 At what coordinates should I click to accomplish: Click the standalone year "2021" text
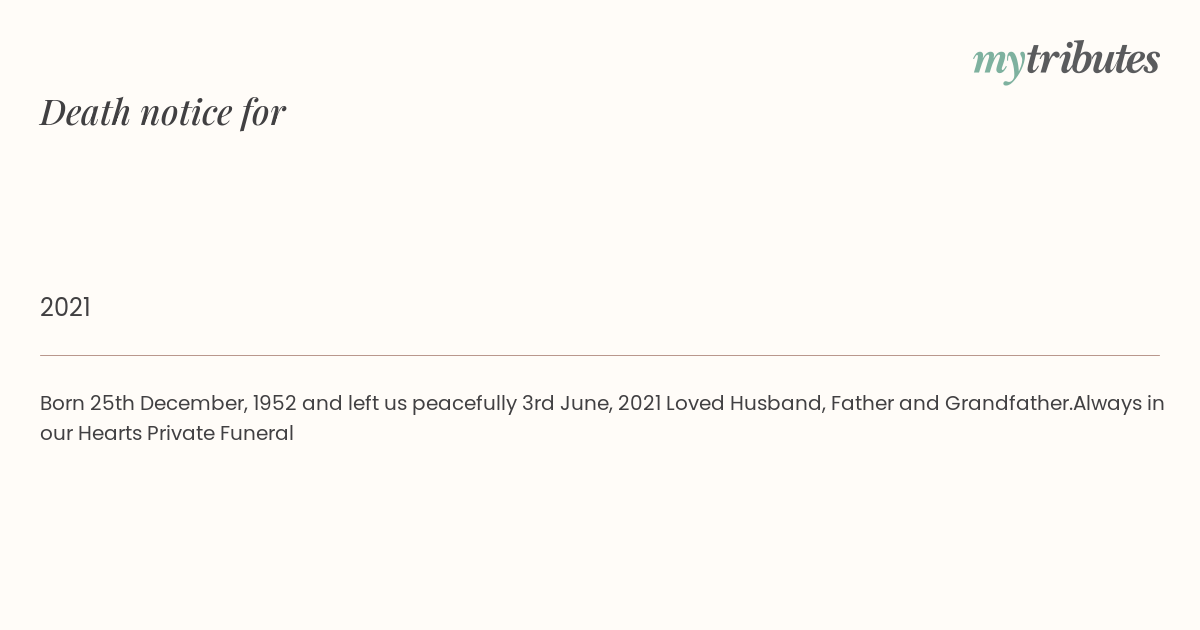[x=65, y=307]
